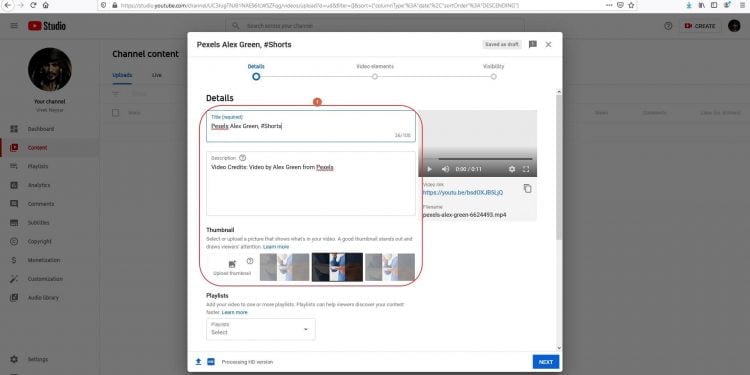Click the HD processing status icon
The image size is (750, 375).
(211, 362)
